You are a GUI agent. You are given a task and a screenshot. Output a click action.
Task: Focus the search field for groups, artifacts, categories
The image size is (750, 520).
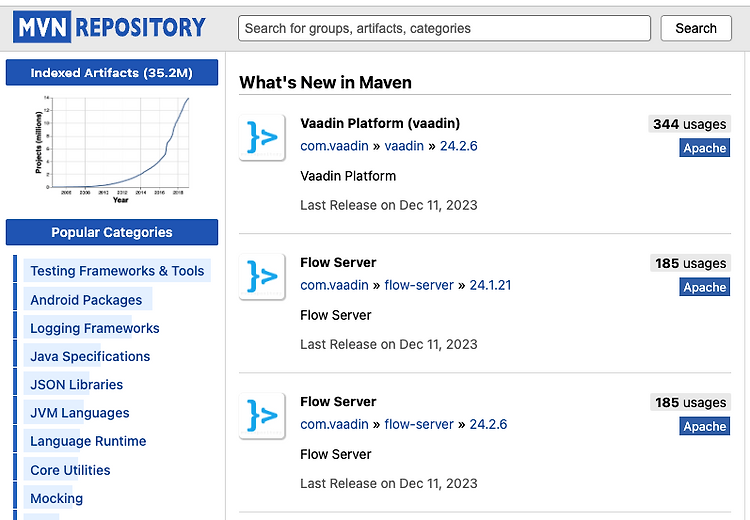pyautogui.click(x=444, y=28)
